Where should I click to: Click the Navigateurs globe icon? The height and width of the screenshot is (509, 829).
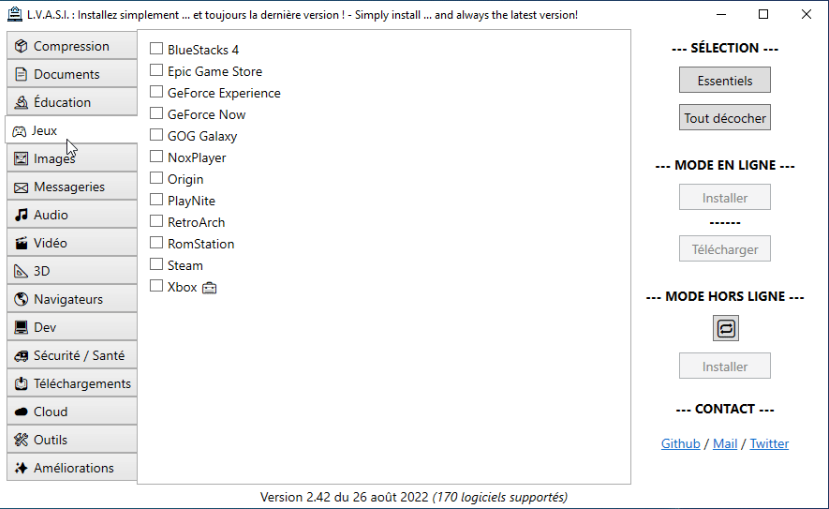[x=21, y=299]
